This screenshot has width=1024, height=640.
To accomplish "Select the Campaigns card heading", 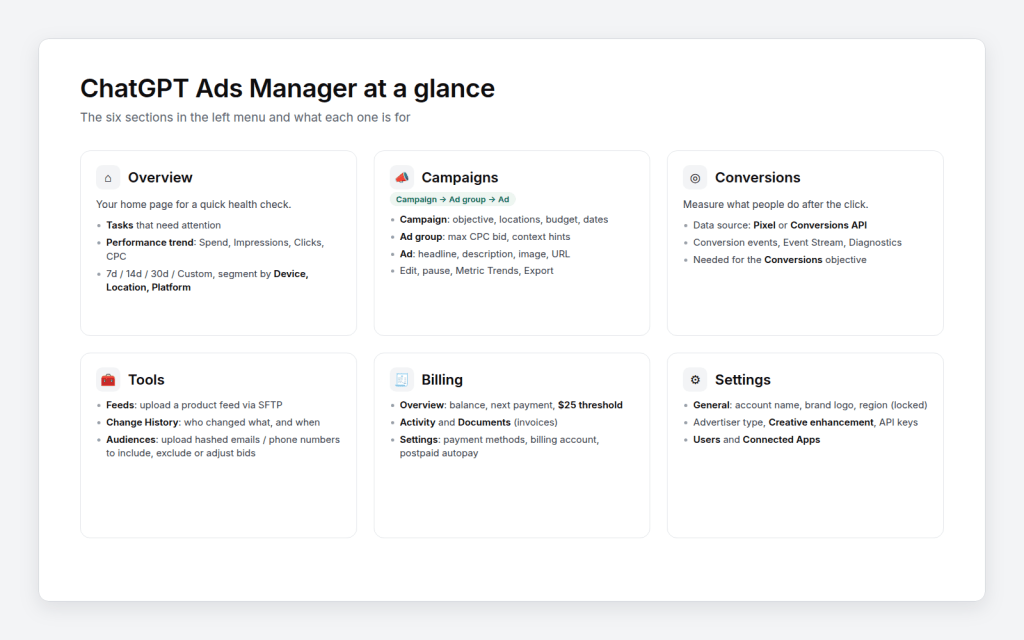I will 460,178.
